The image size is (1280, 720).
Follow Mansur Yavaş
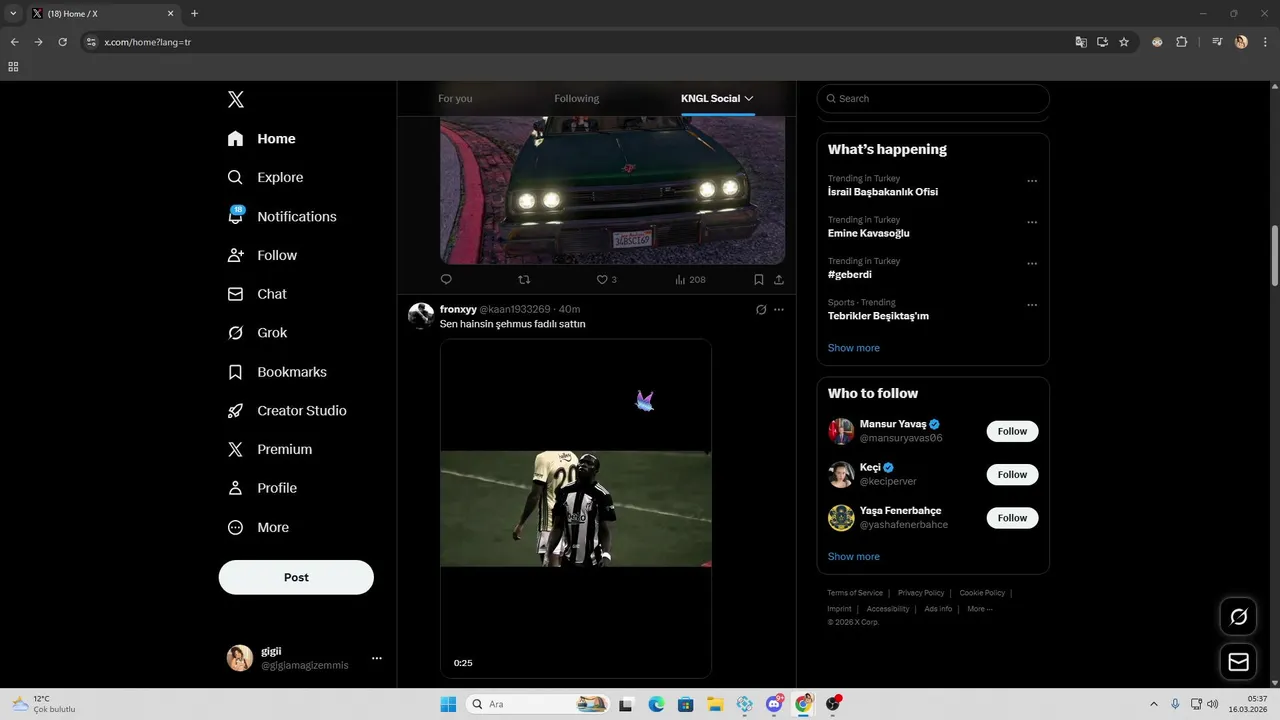[x=1012, y=431]
